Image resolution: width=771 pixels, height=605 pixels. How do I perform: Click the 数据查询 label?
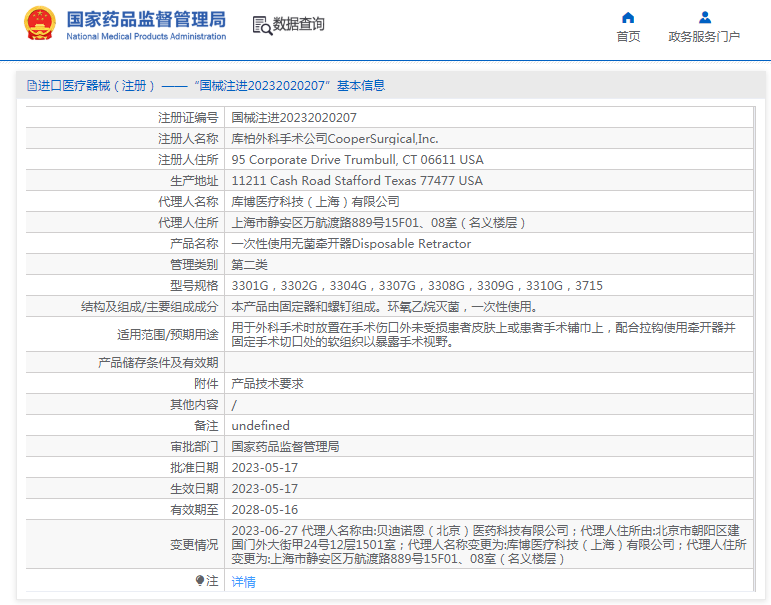click(298, 24)
